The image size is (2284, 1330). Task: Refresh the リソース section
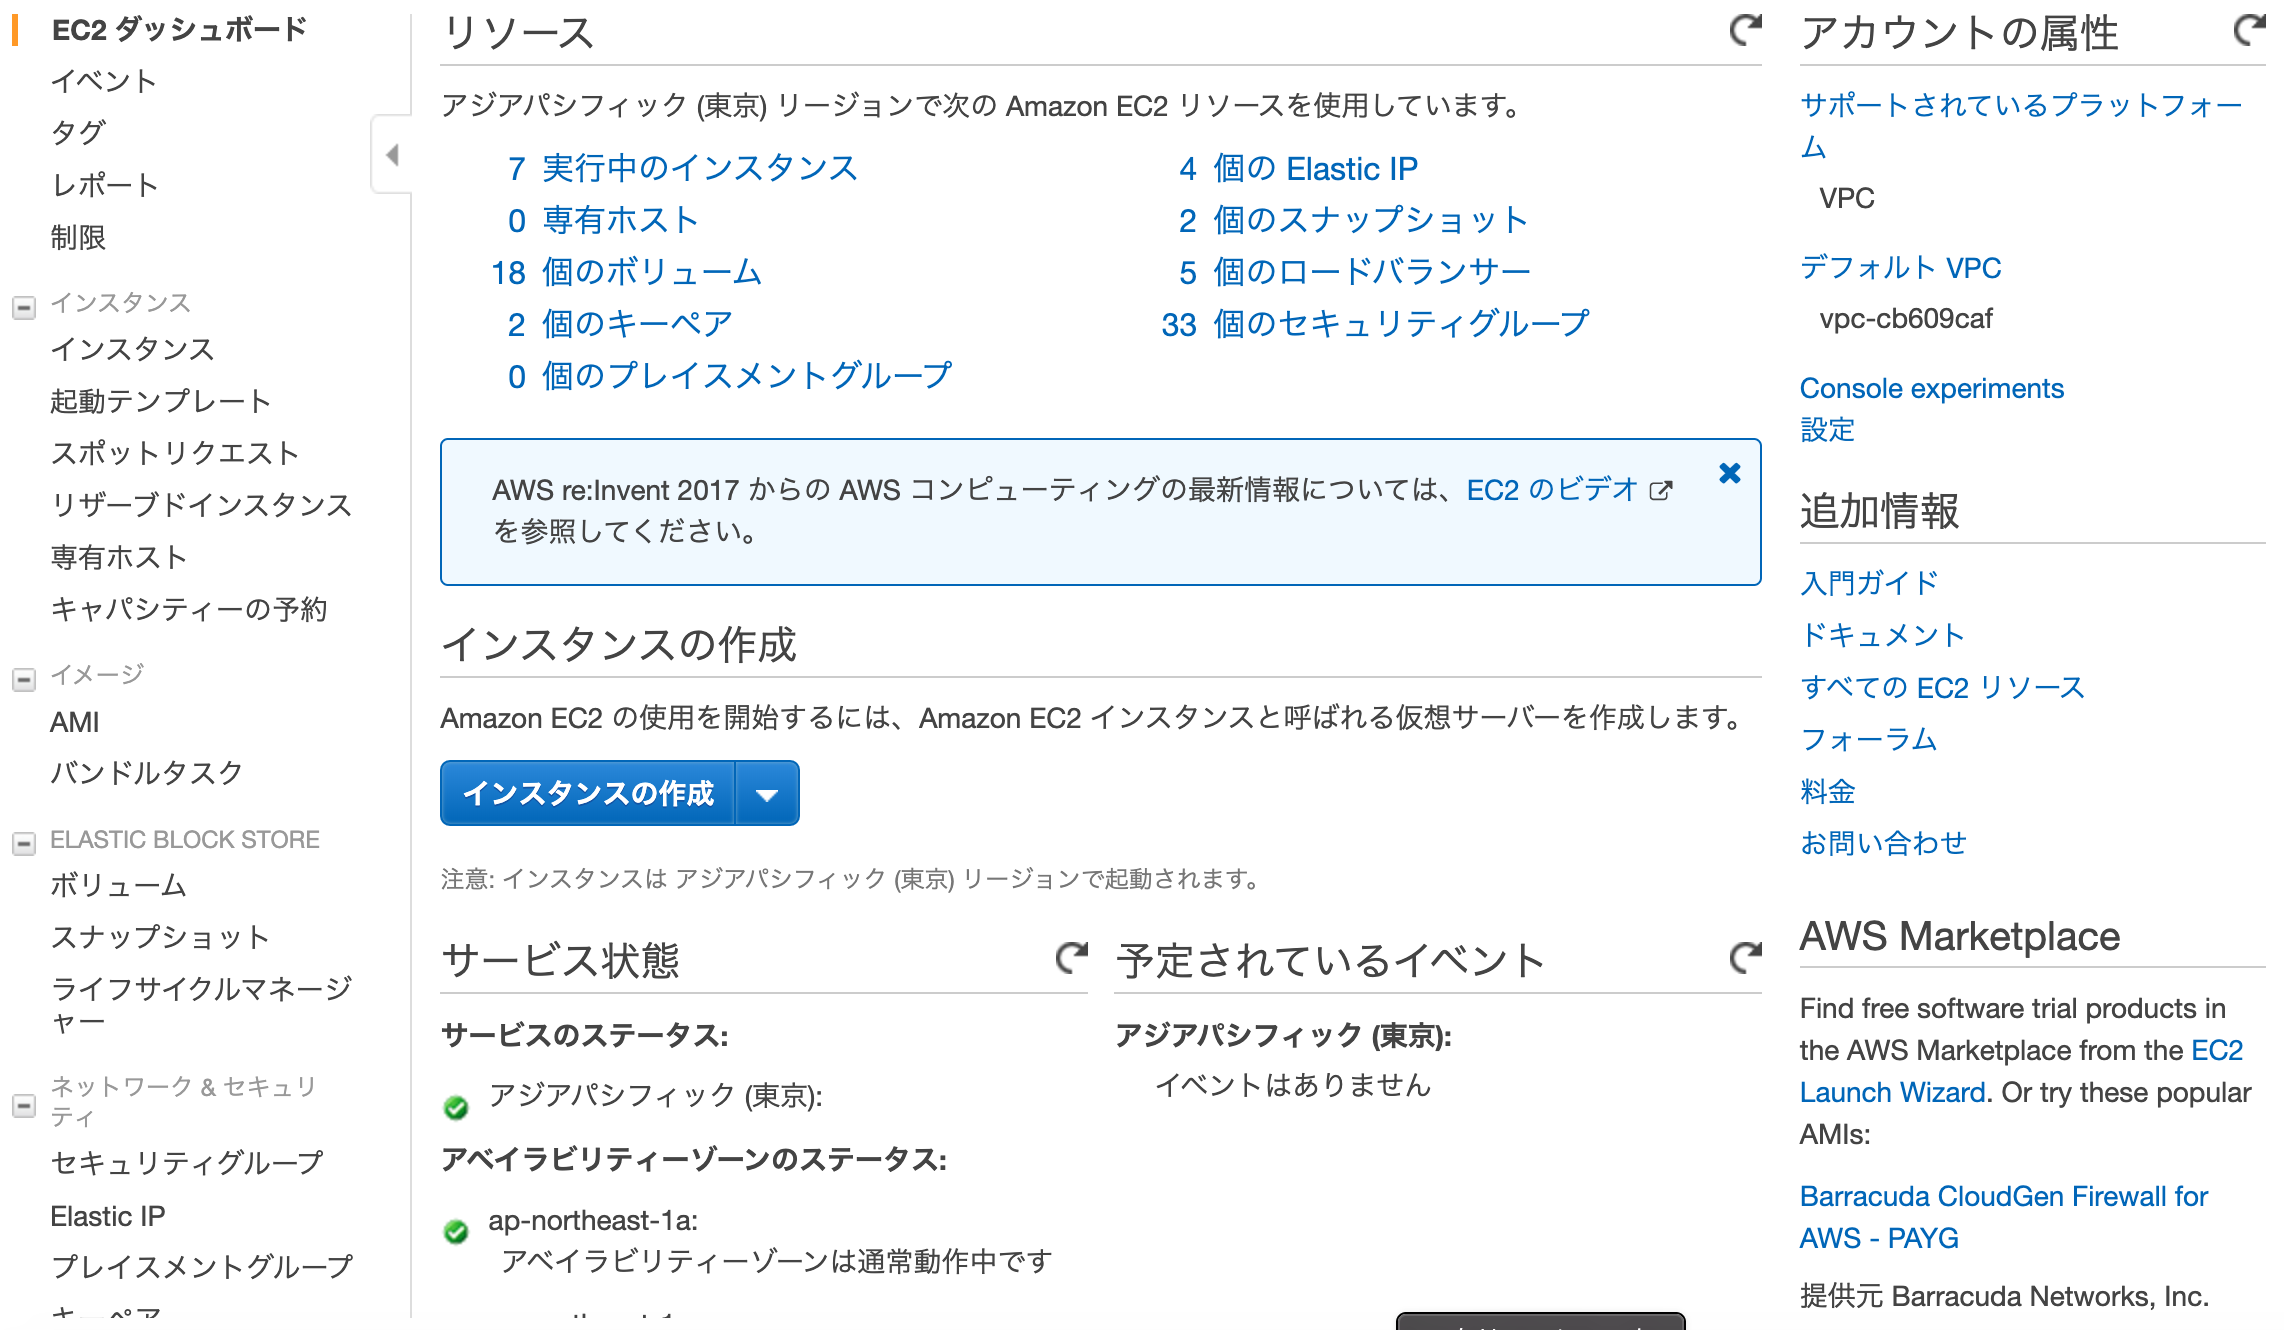pos(1745,30)
